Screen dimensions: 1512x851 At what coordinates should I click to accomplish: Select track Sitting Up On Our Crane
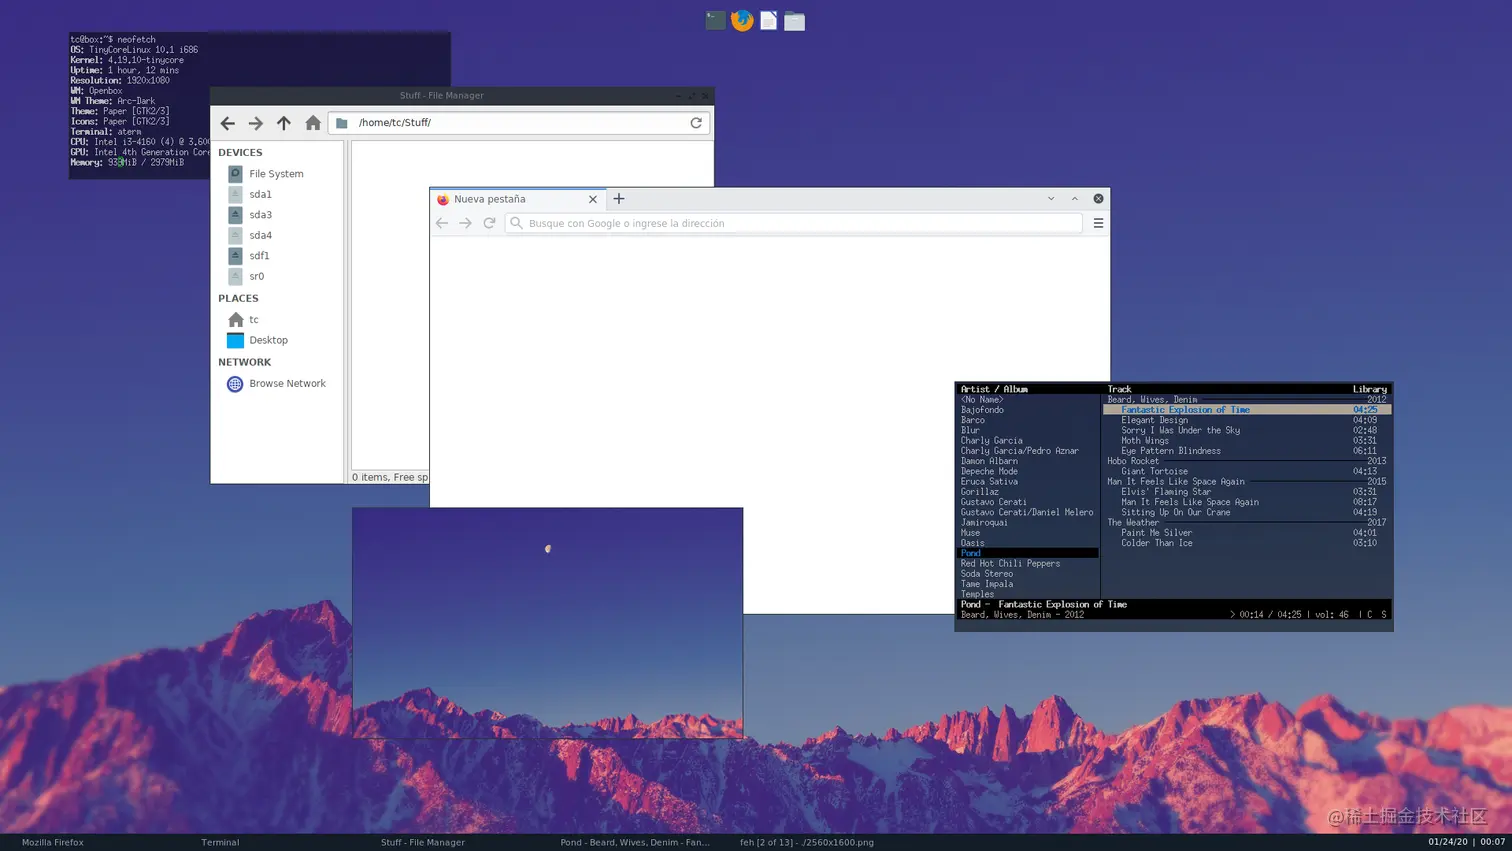click(x=1175, y=512)
